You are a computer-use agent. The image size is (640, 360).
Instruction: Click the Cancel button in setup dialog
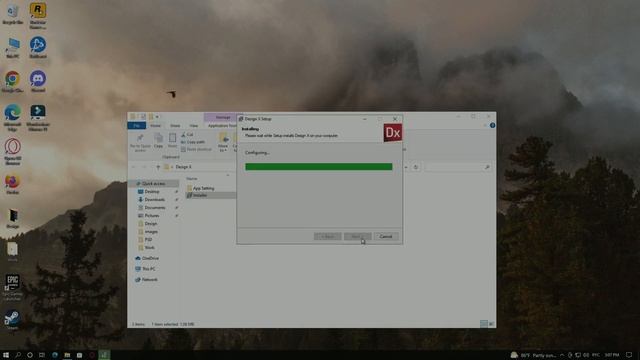pos(386,236)
